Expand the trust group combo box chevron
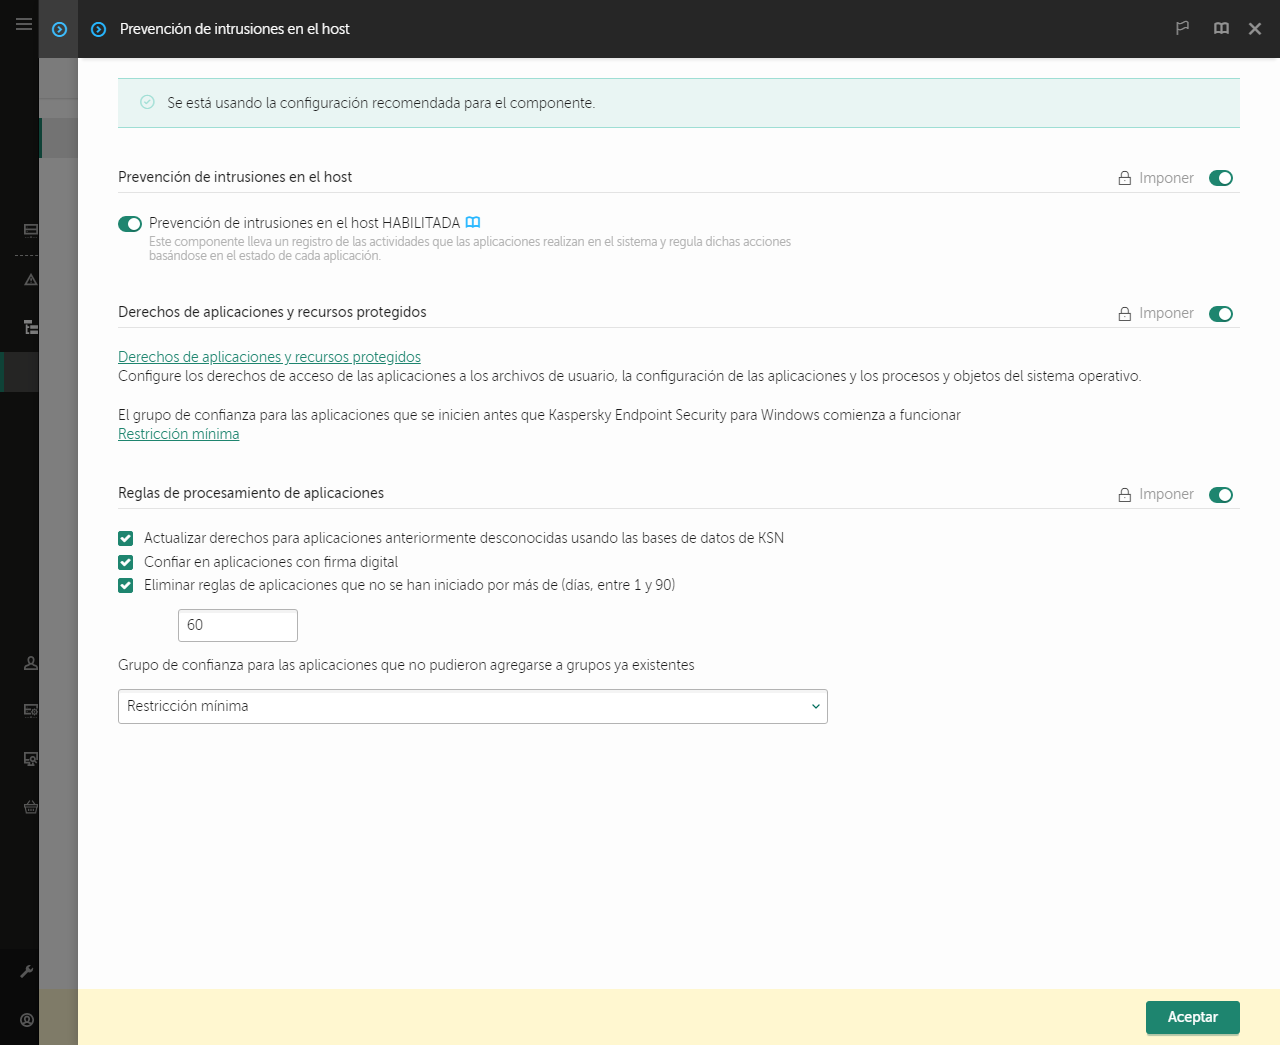 [x=815, y=706]
